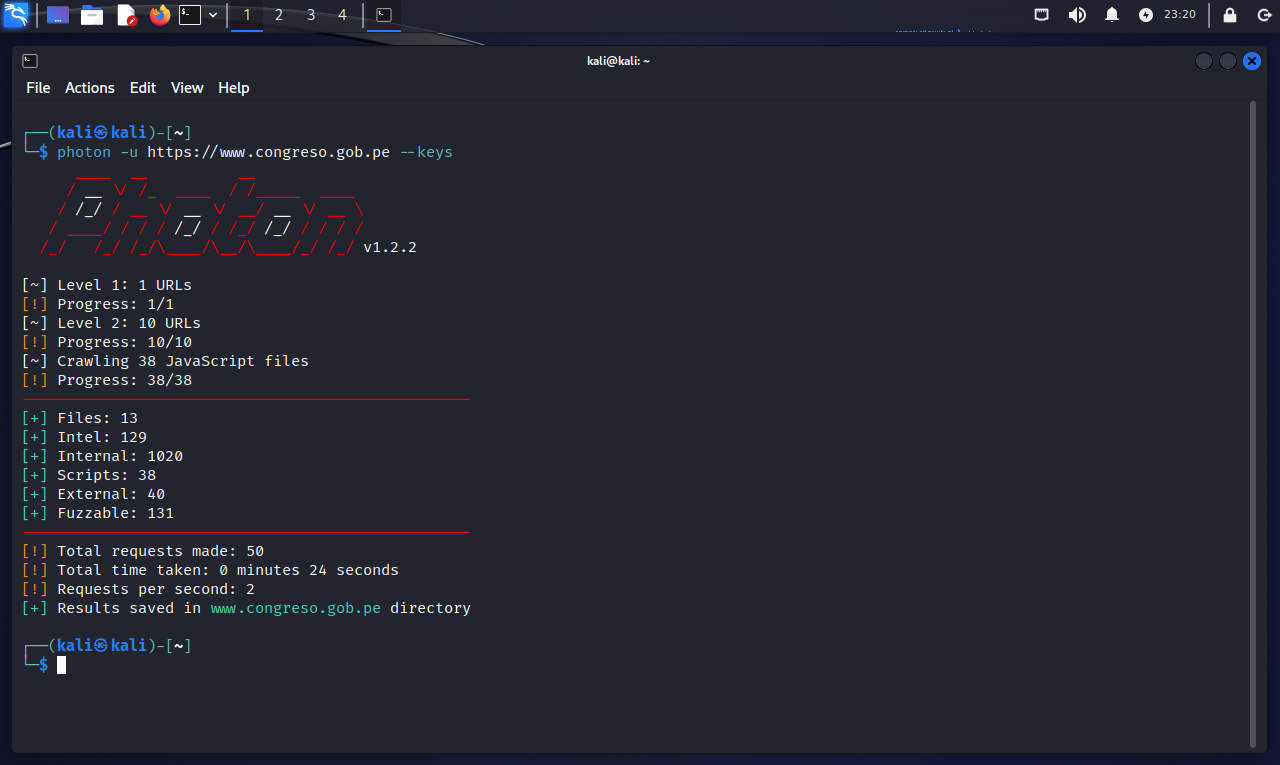Open the volume control icon
The image size is (1280, 765).
[1077, 15]
